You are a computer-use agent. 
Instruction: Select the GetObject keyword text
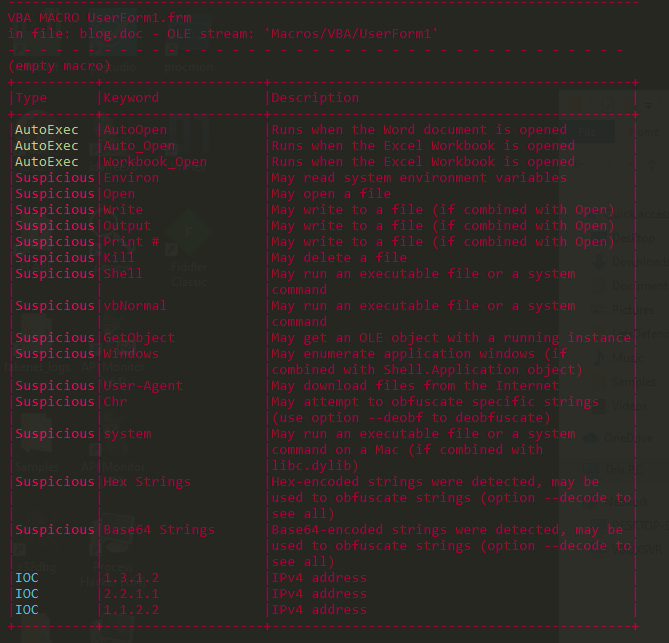[x=139, y=338]
